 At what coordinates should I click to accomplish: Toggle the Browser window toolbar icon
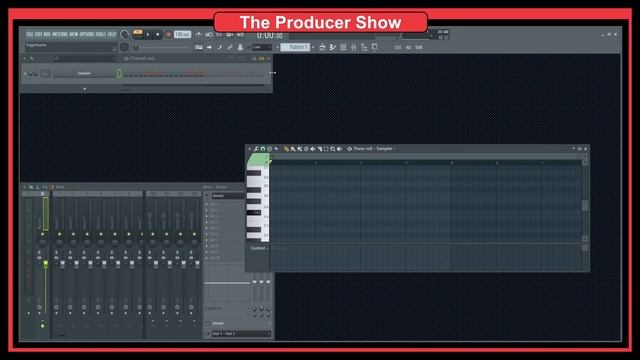(364, 47)
